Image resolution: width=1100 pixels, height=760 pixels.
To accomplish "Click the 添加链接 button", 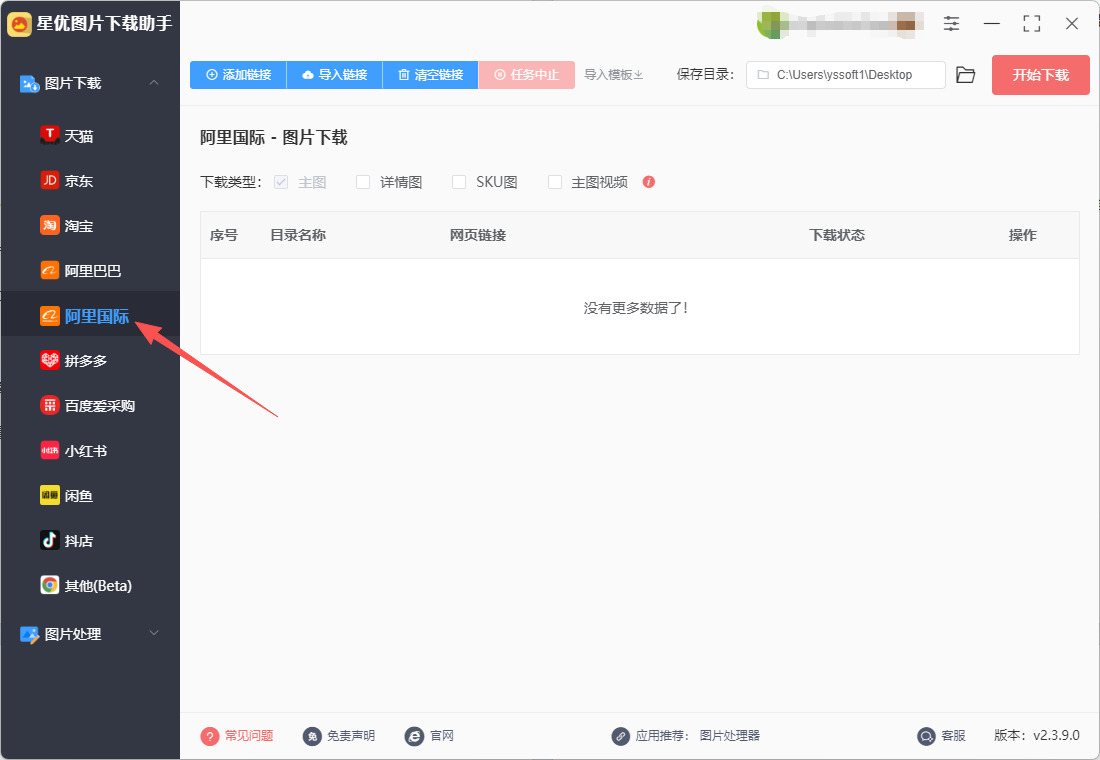I will 239,74.
